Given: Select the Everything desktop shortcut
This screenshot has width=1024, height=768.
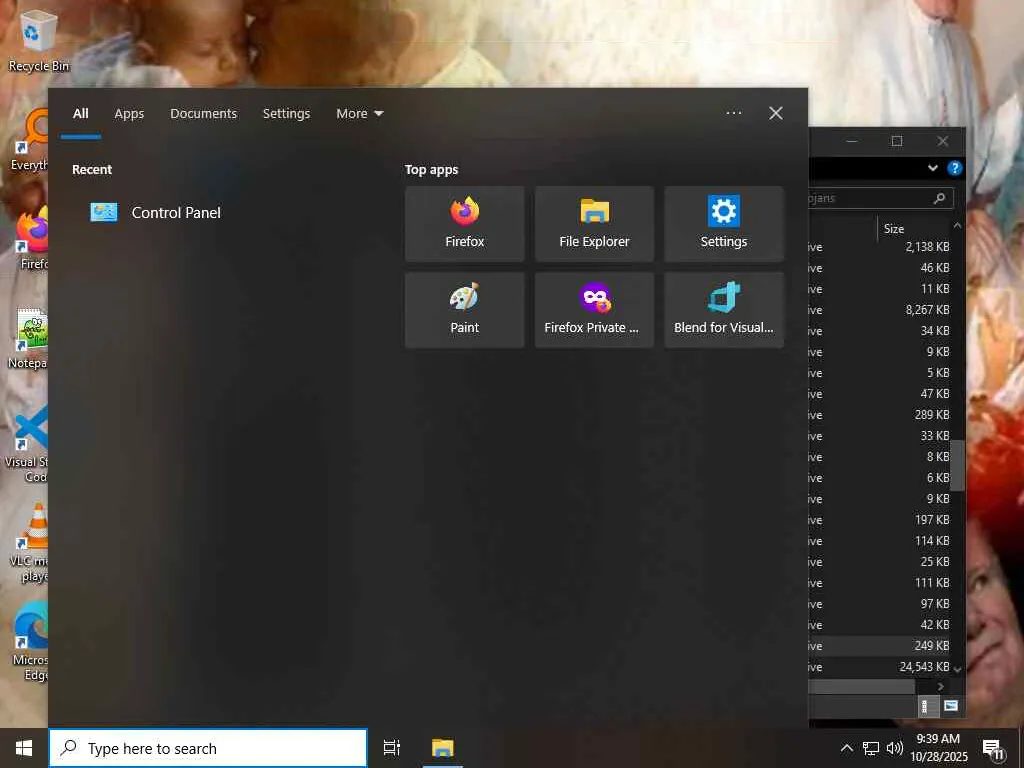Looking at the screenshot, I should (x=29, y=140).
